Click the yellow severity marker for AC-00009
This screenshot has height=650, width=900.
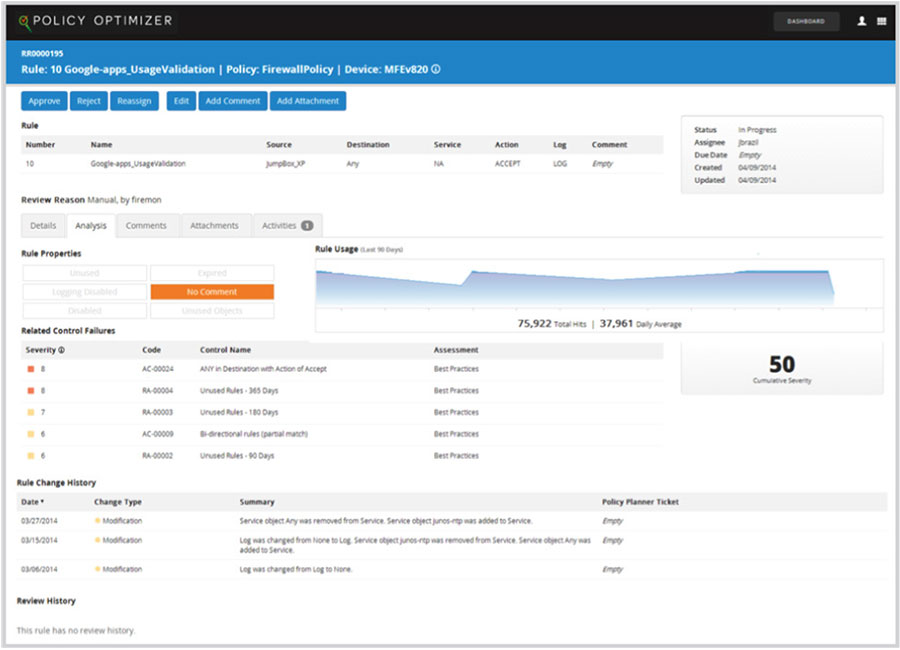(31, 434)
